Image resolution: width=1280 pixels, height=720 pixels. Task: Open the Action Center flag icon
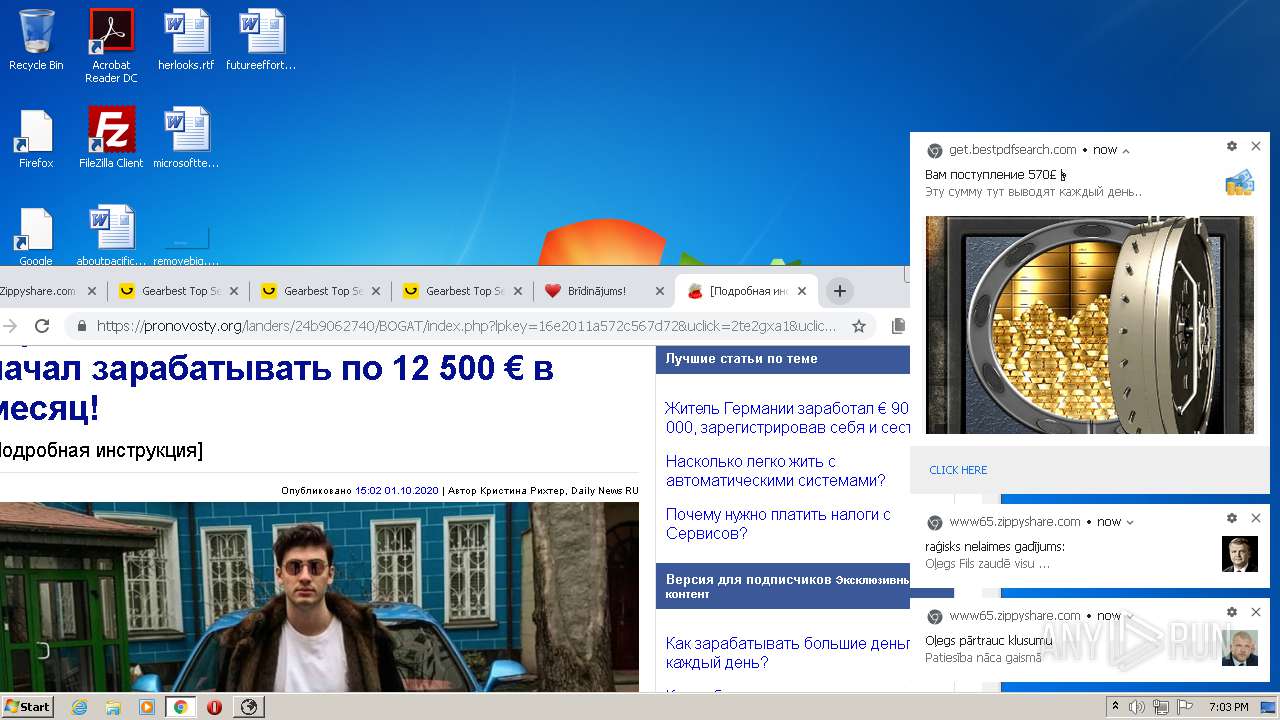tap(1185, 707)
